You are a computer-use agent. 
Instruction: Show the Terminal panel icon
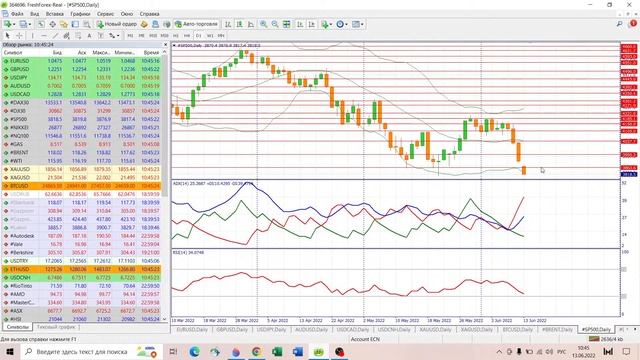pos(75,24)
